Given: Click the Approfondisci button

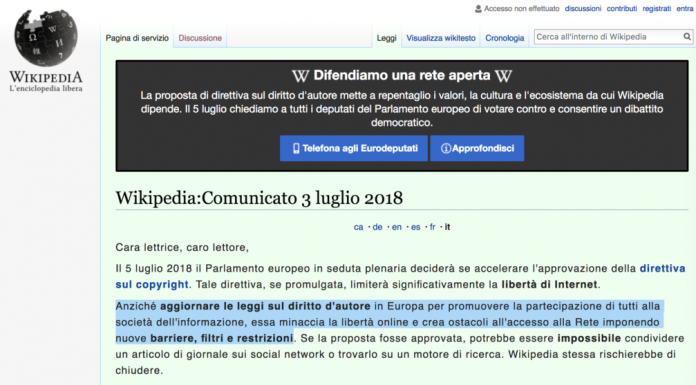Looking at the screenshot, I should pyautogui.click(x=477, y=148).
